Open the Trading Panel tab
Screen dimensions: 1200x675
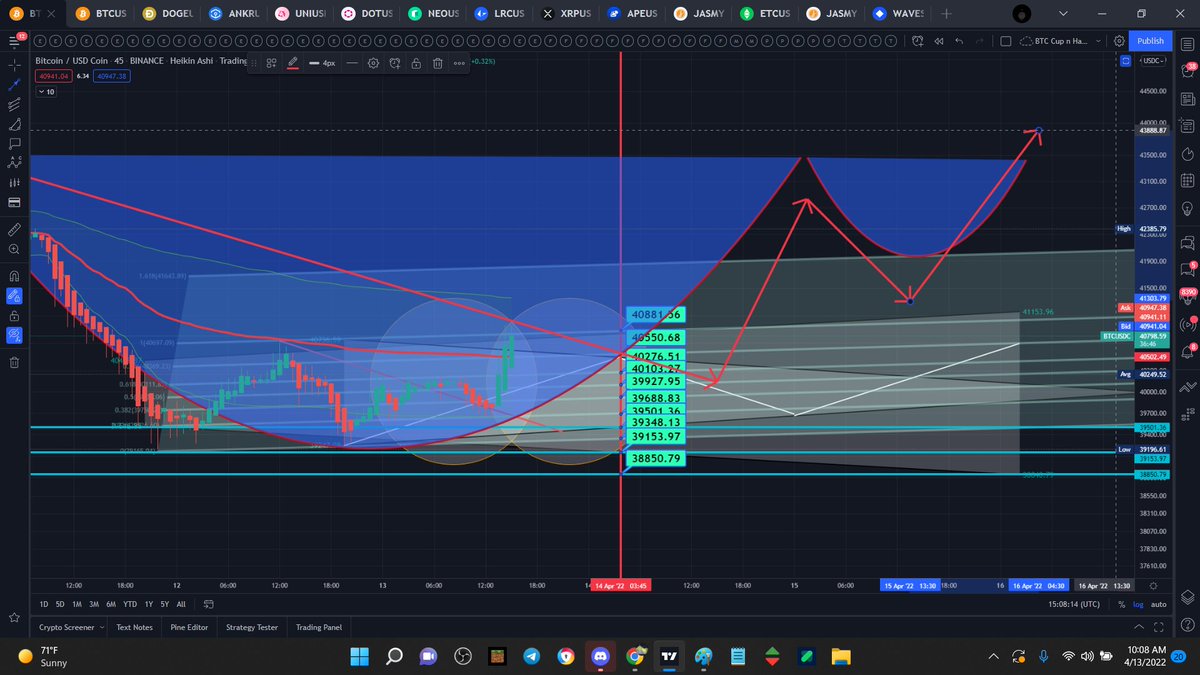[x=319, y=627]
